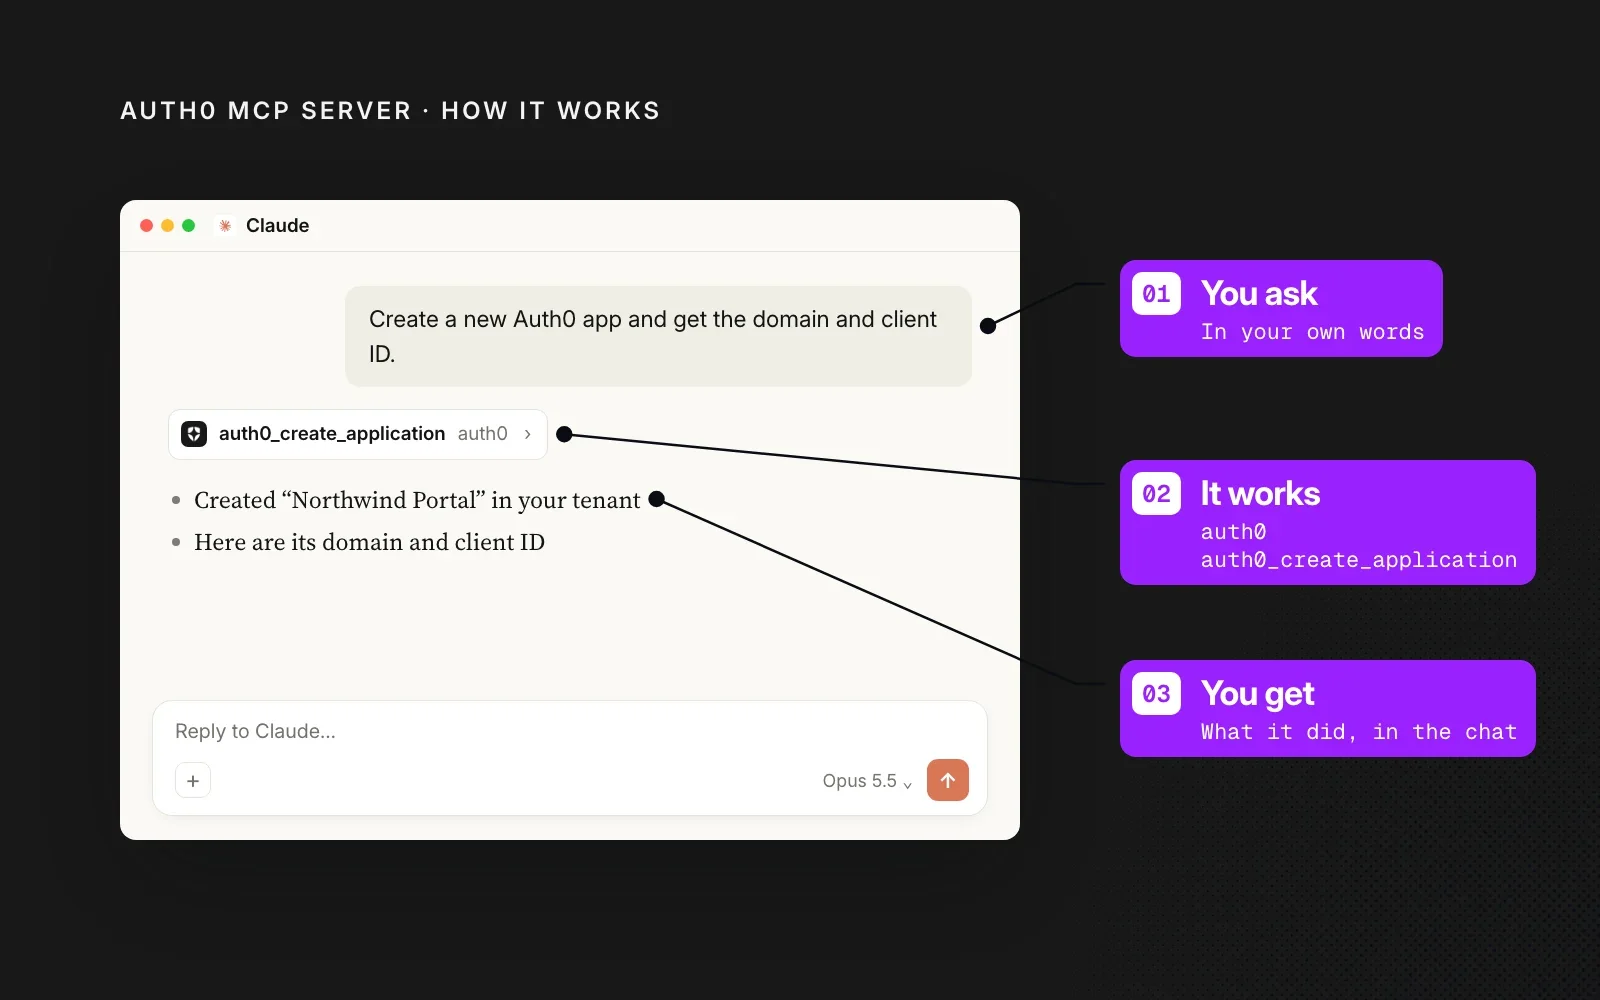Click the yellow minimize window dot
Viewport: 1600px width, 1000px height.
(x=168, y=226)
